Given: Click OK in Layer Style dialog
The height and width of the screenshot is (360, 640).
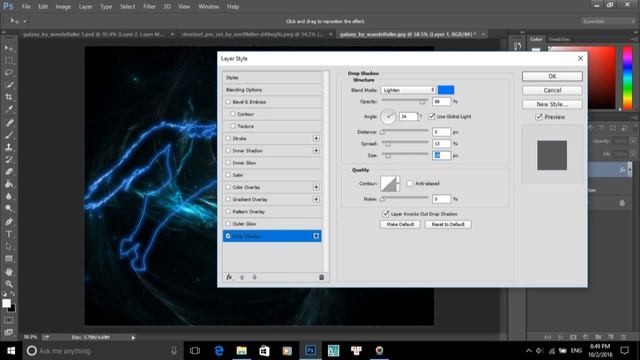Looking at the screenshot, I should pyautogui.click(x=552, y=76).
